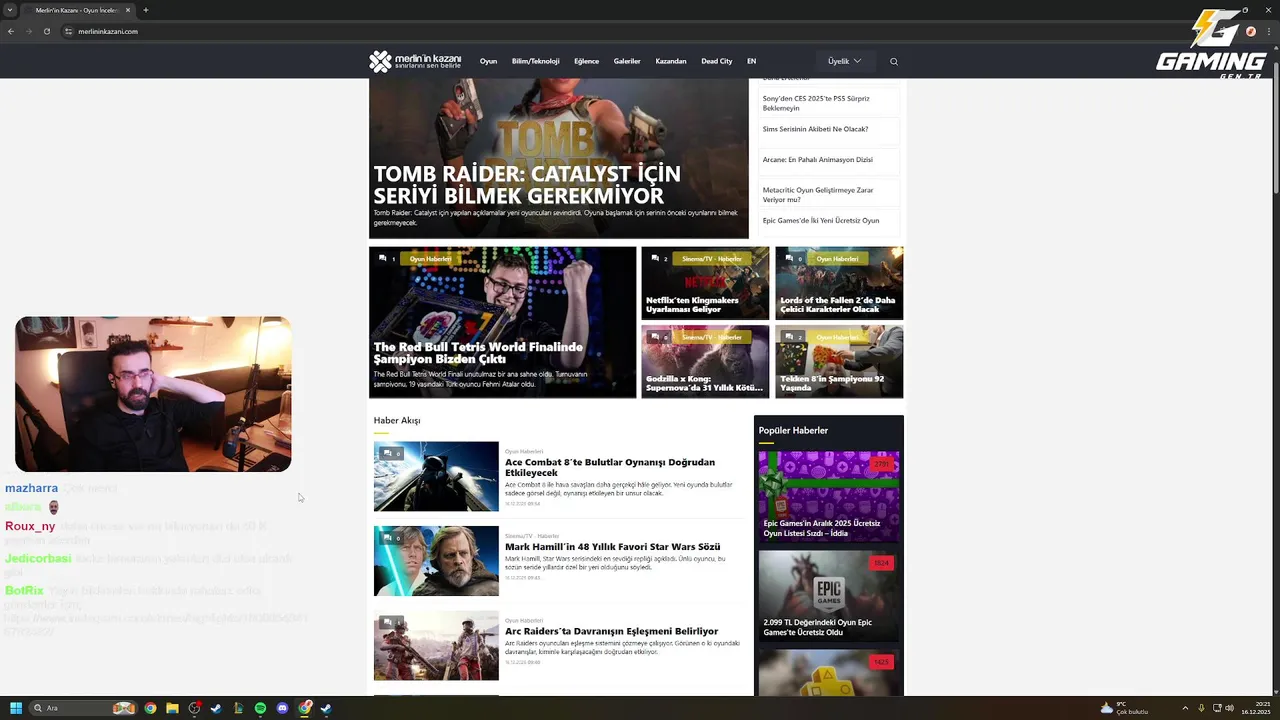Open the Bilim/Teknoloji menu item

click(x=535, y=61)
